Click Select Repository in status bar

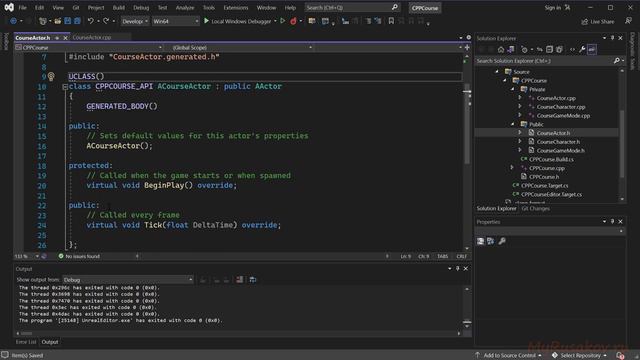tap(579, 356)
